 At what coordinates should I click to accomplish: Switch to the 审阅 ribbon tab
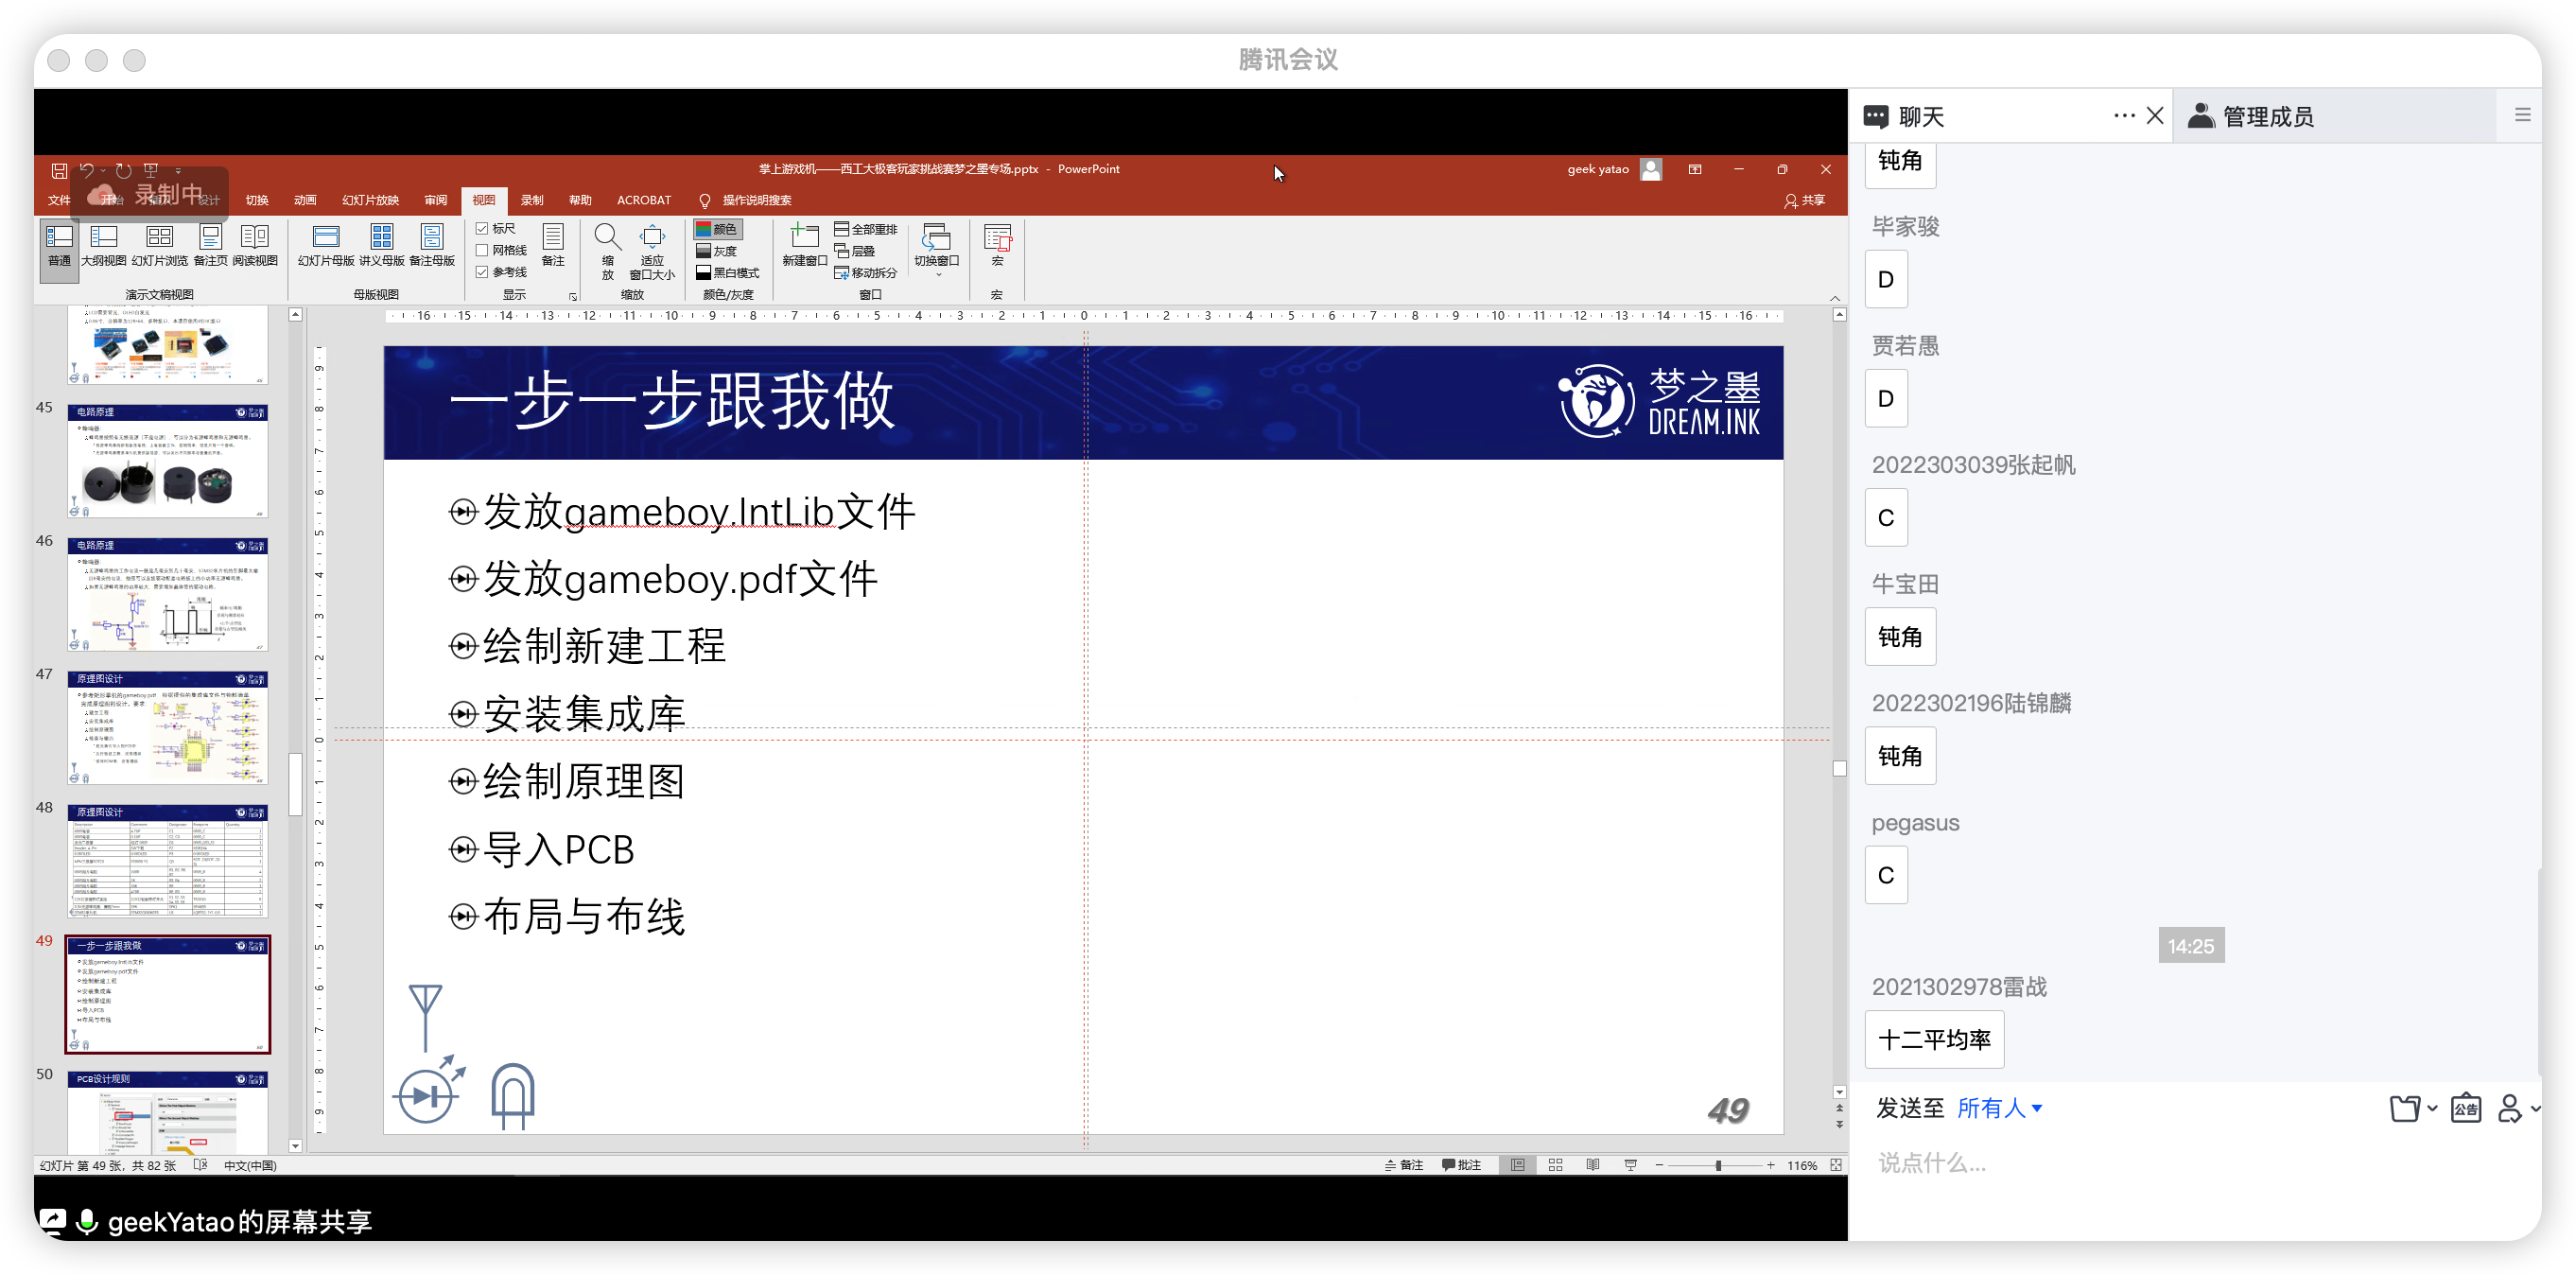[x=435, y=200]
